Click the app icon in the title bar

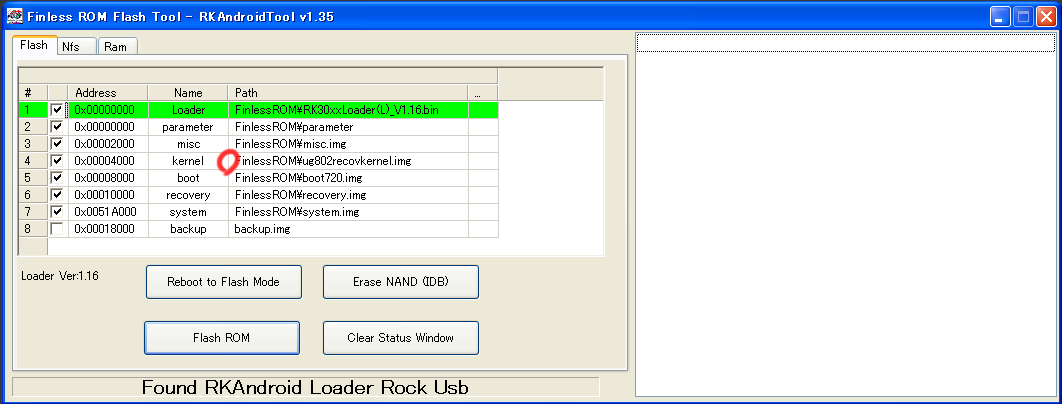(14, 16)
